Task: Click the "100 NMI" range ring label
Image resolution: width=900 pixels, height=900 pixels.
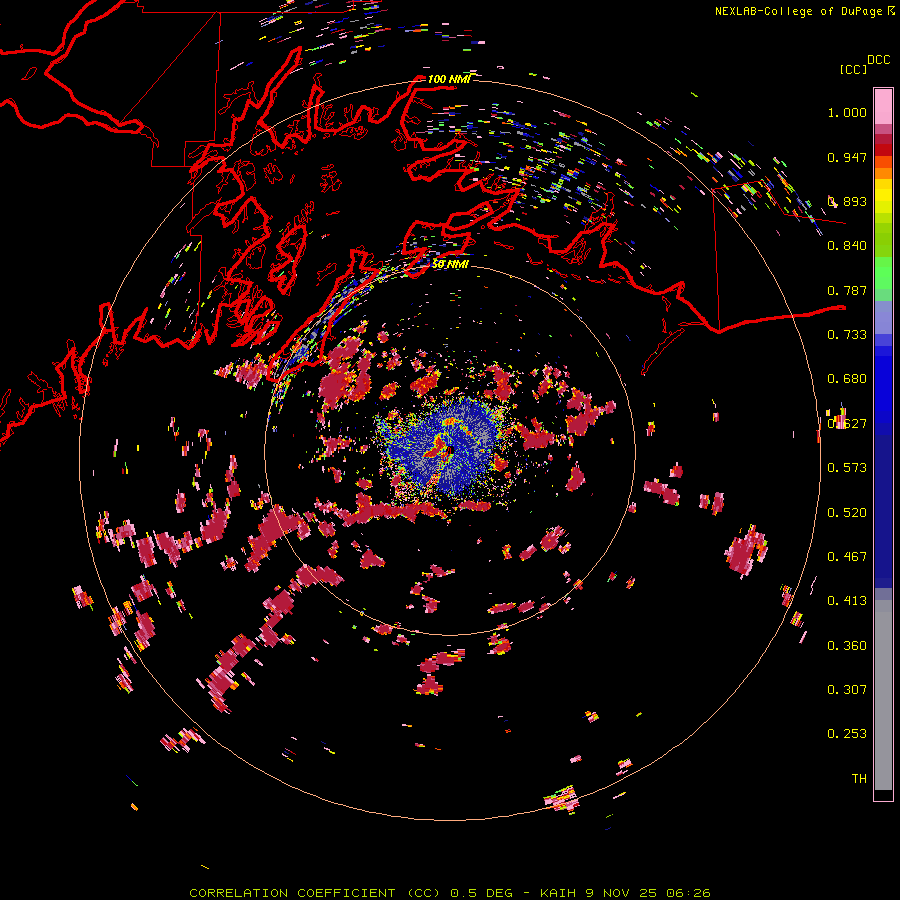Action: click(x=449, y=79)
